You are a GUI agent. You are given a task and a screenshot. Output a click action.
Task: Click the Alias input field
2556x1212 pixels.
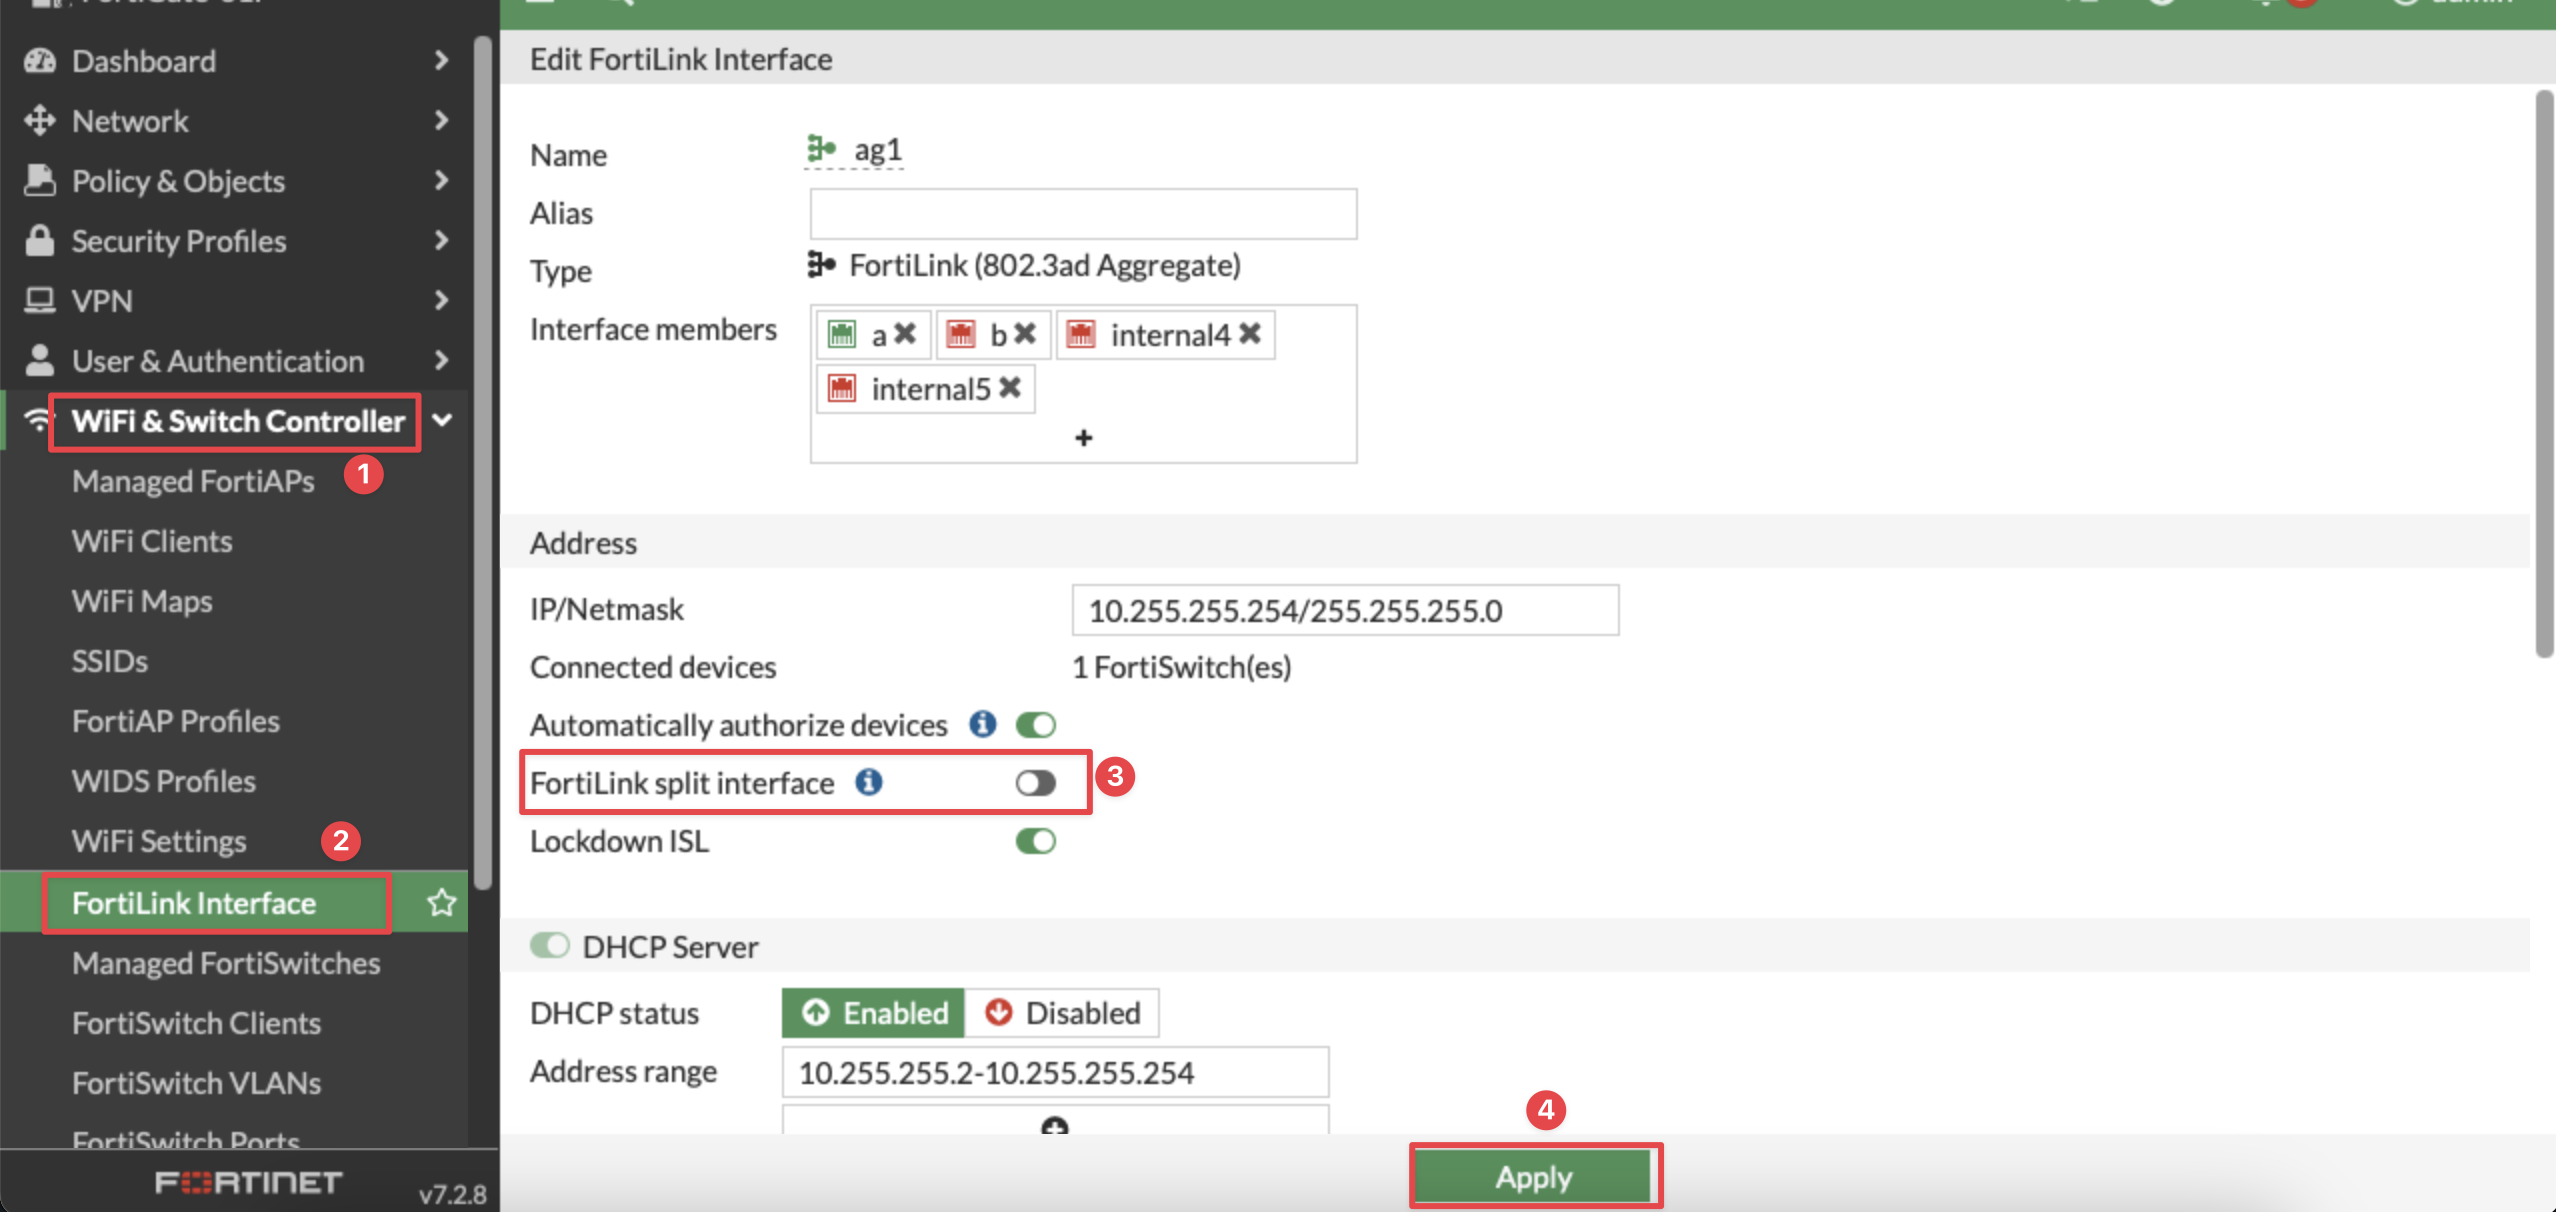tap(1083, 213)
